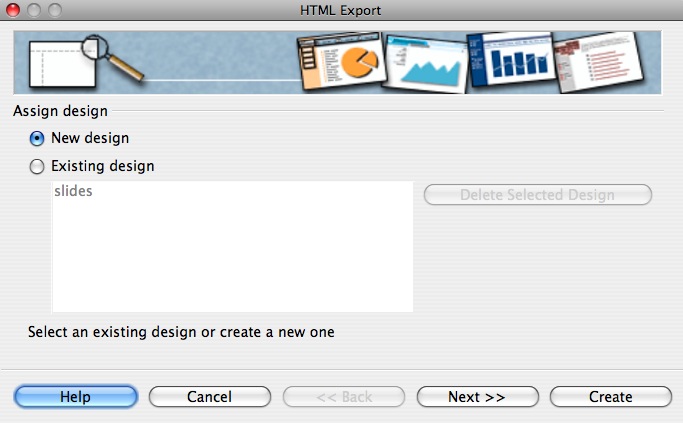Cancel the HTML Export dialog

click(209, 397)
